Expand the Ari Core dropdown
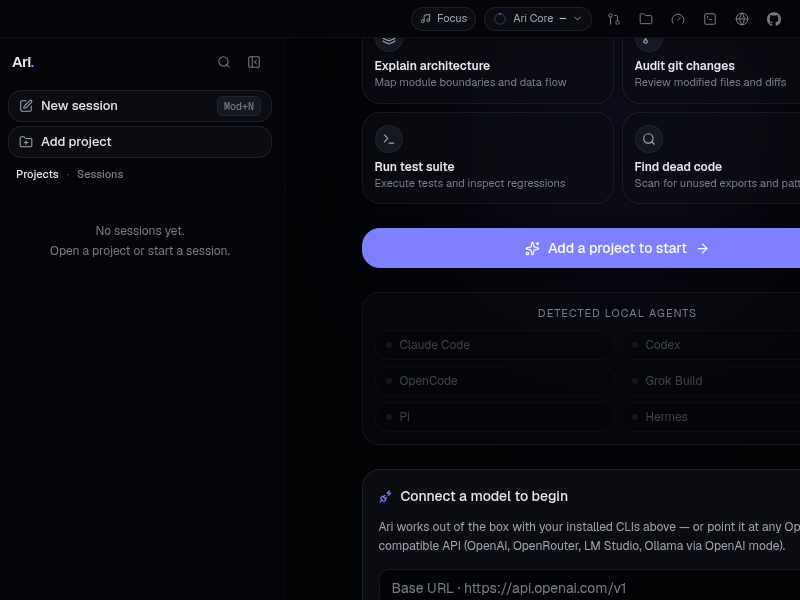This screenshot has height=600, width=800. click(x=538, y=19)
